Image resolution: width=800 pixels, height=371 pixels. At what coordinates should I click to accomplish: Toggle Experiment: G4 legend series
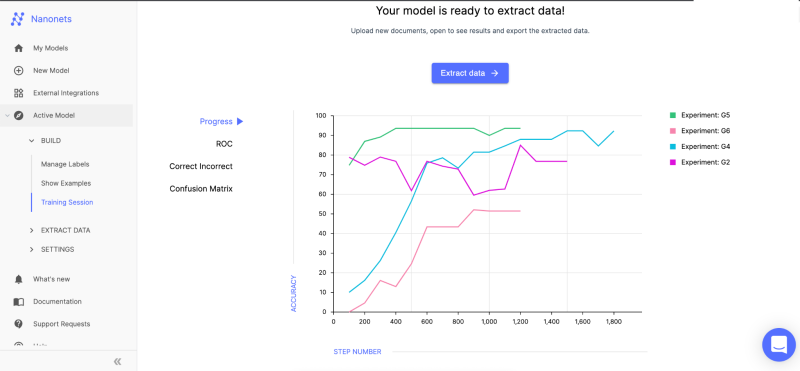click(699, 147)
